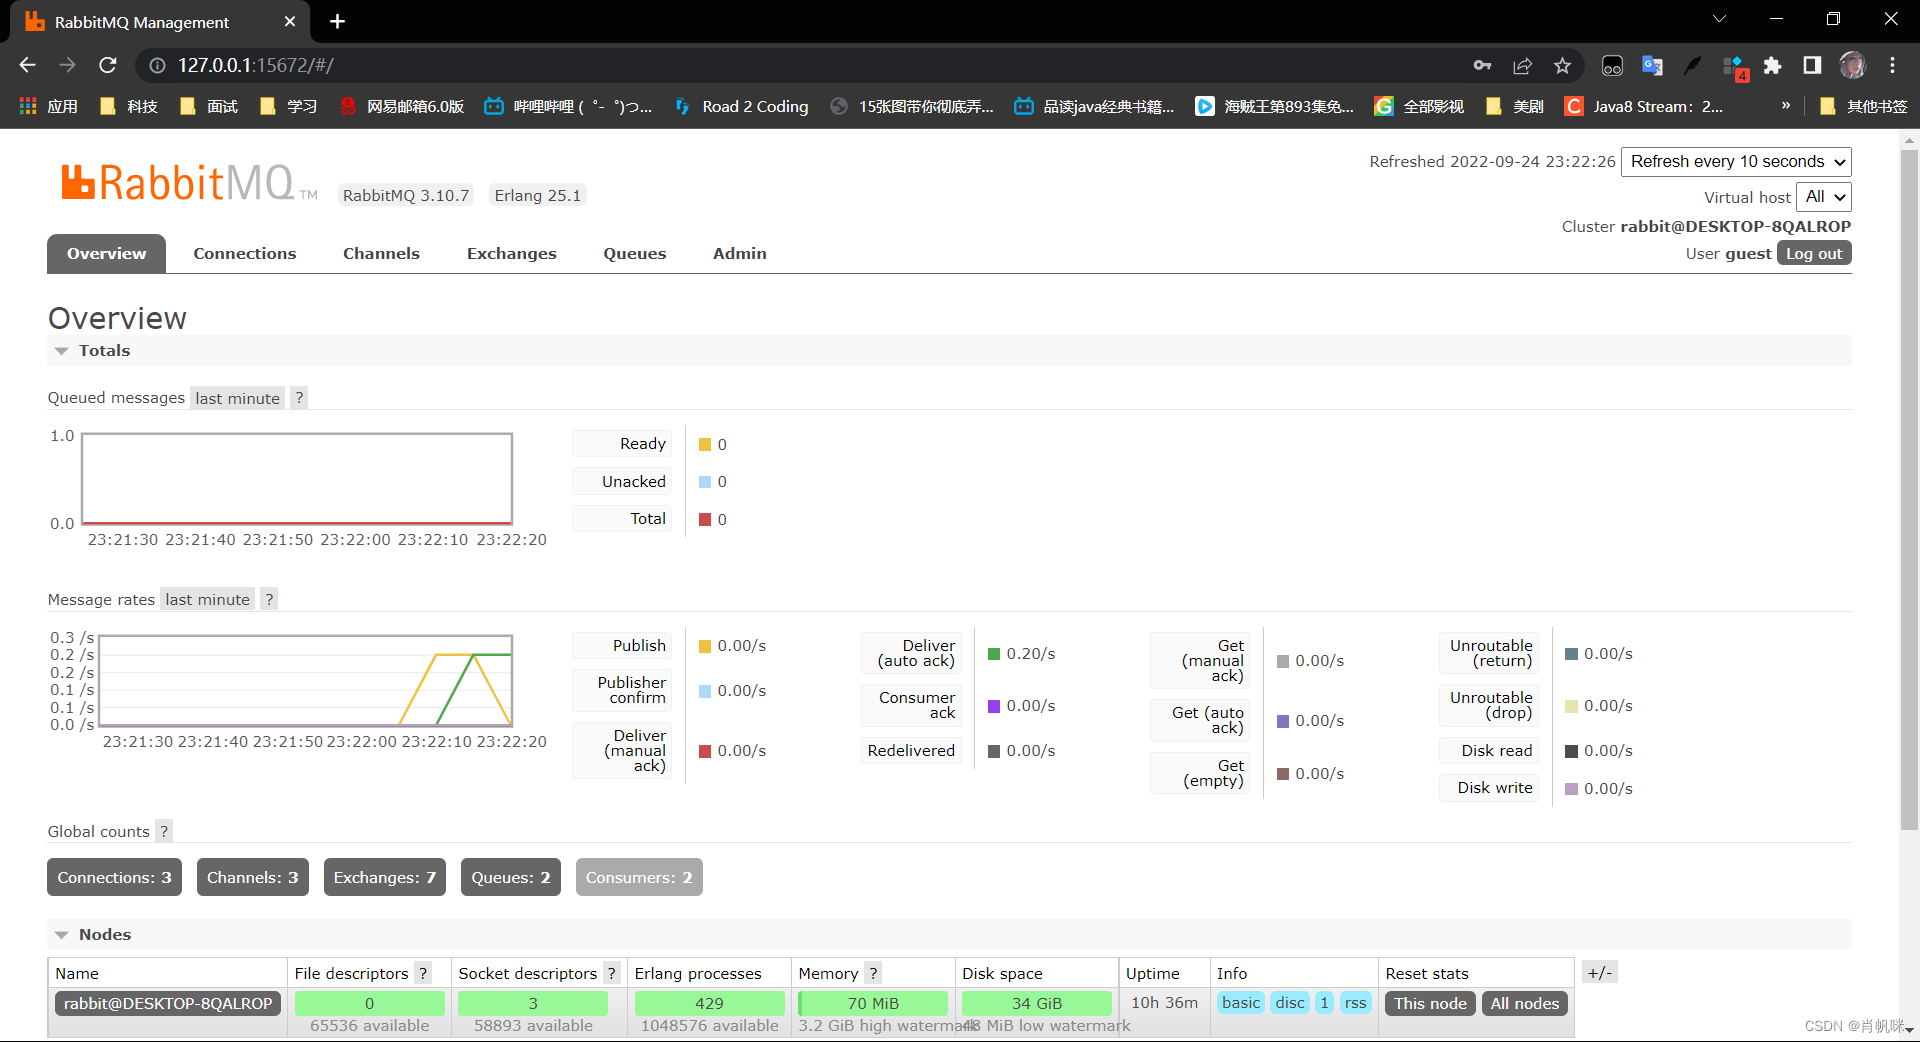Switch to Queues tab

pos(635,254)
